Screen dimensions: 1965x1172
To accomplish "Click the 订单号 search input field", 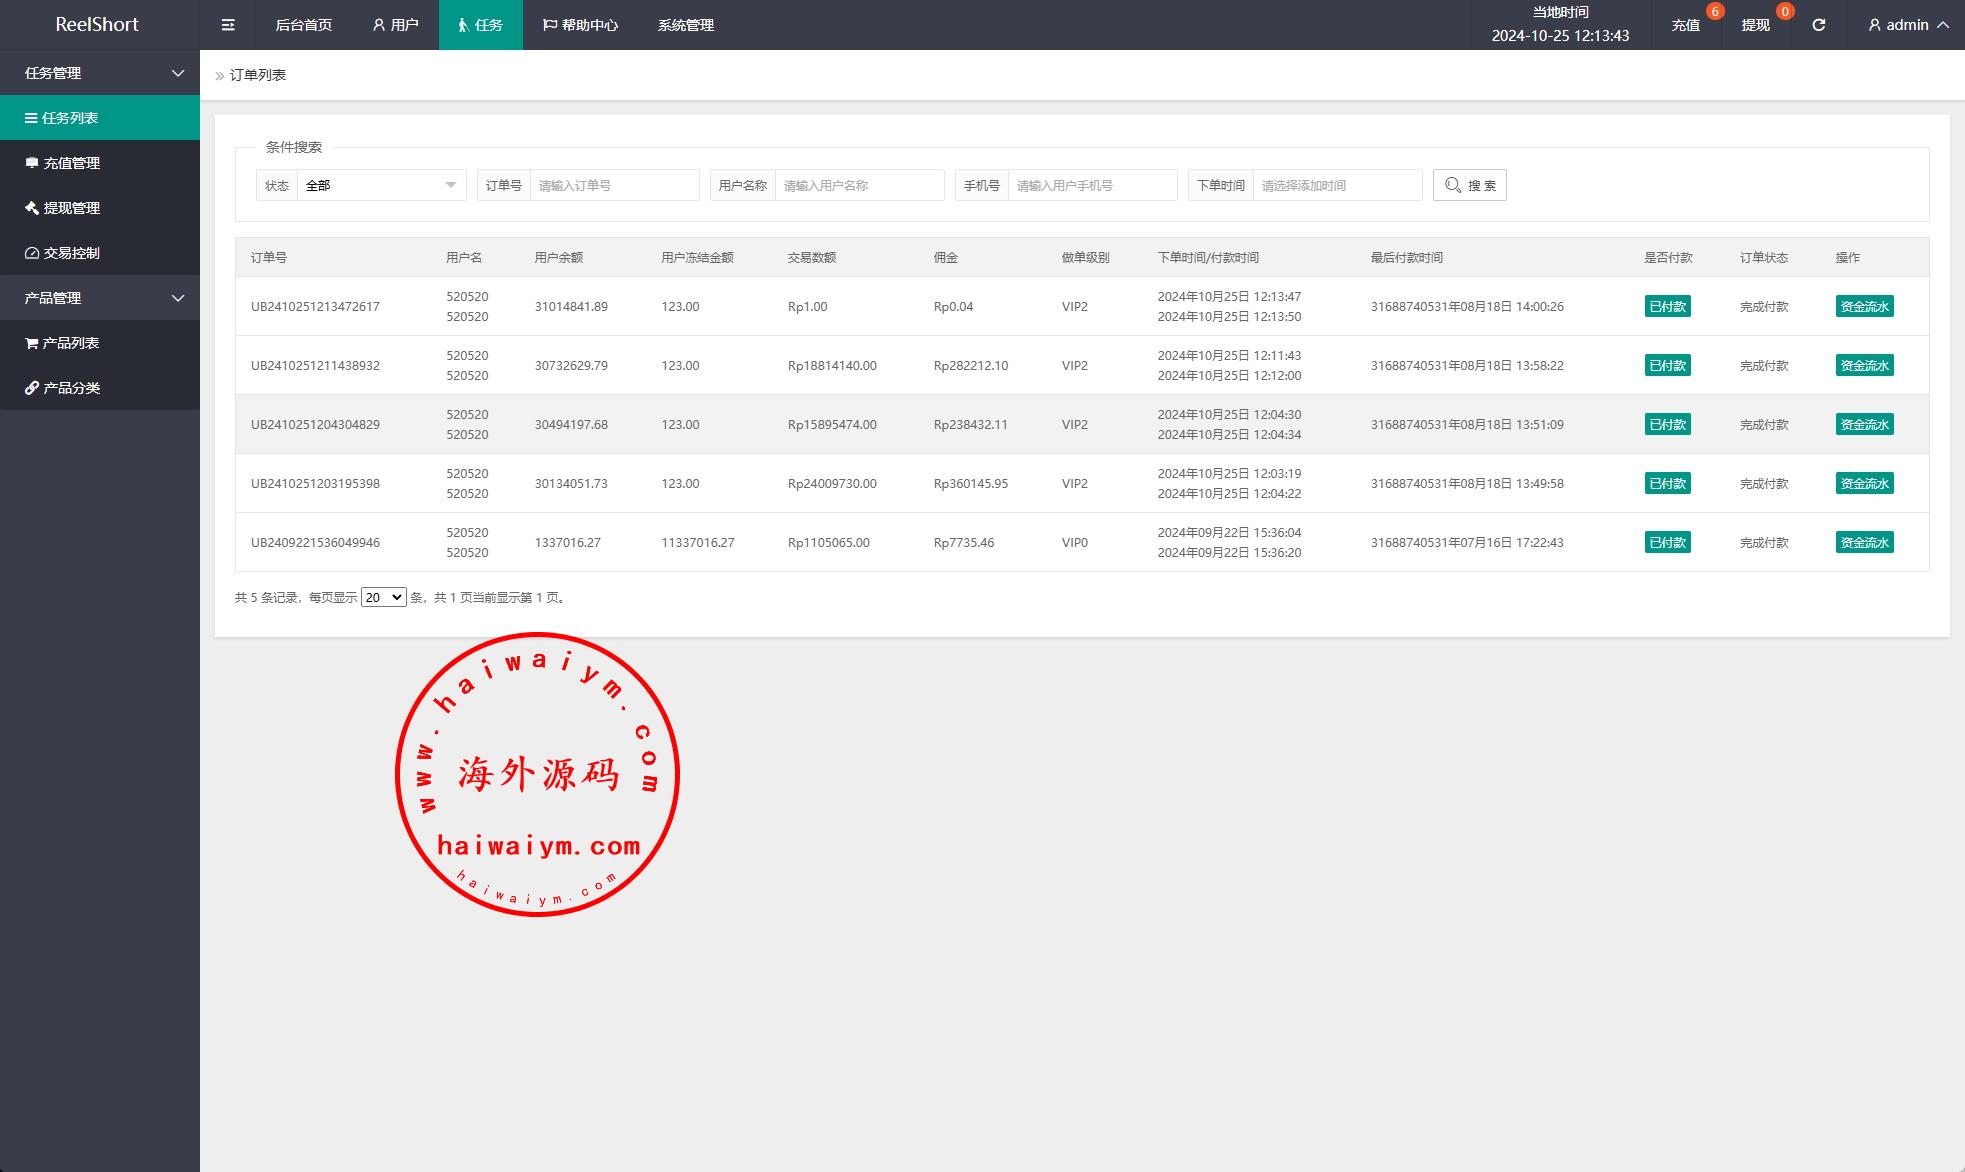I will [614, 185].
